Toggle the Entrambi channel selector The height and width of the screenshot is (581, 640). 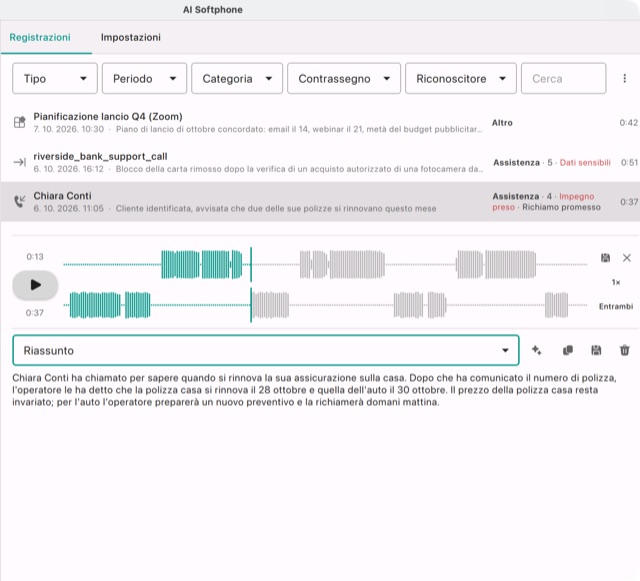click(x=616, y=306)
